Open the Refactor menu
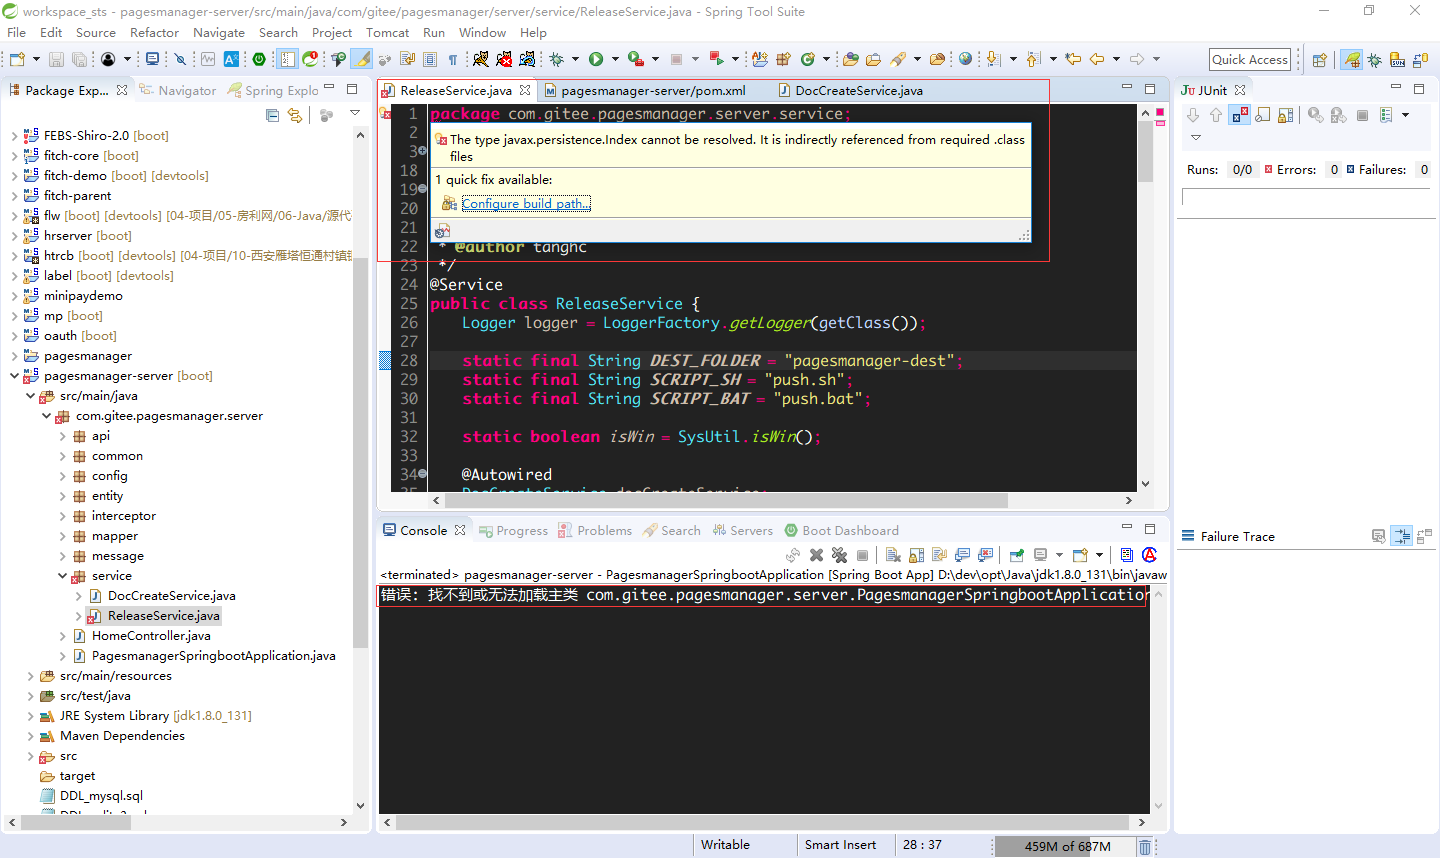 coord(154,32)
